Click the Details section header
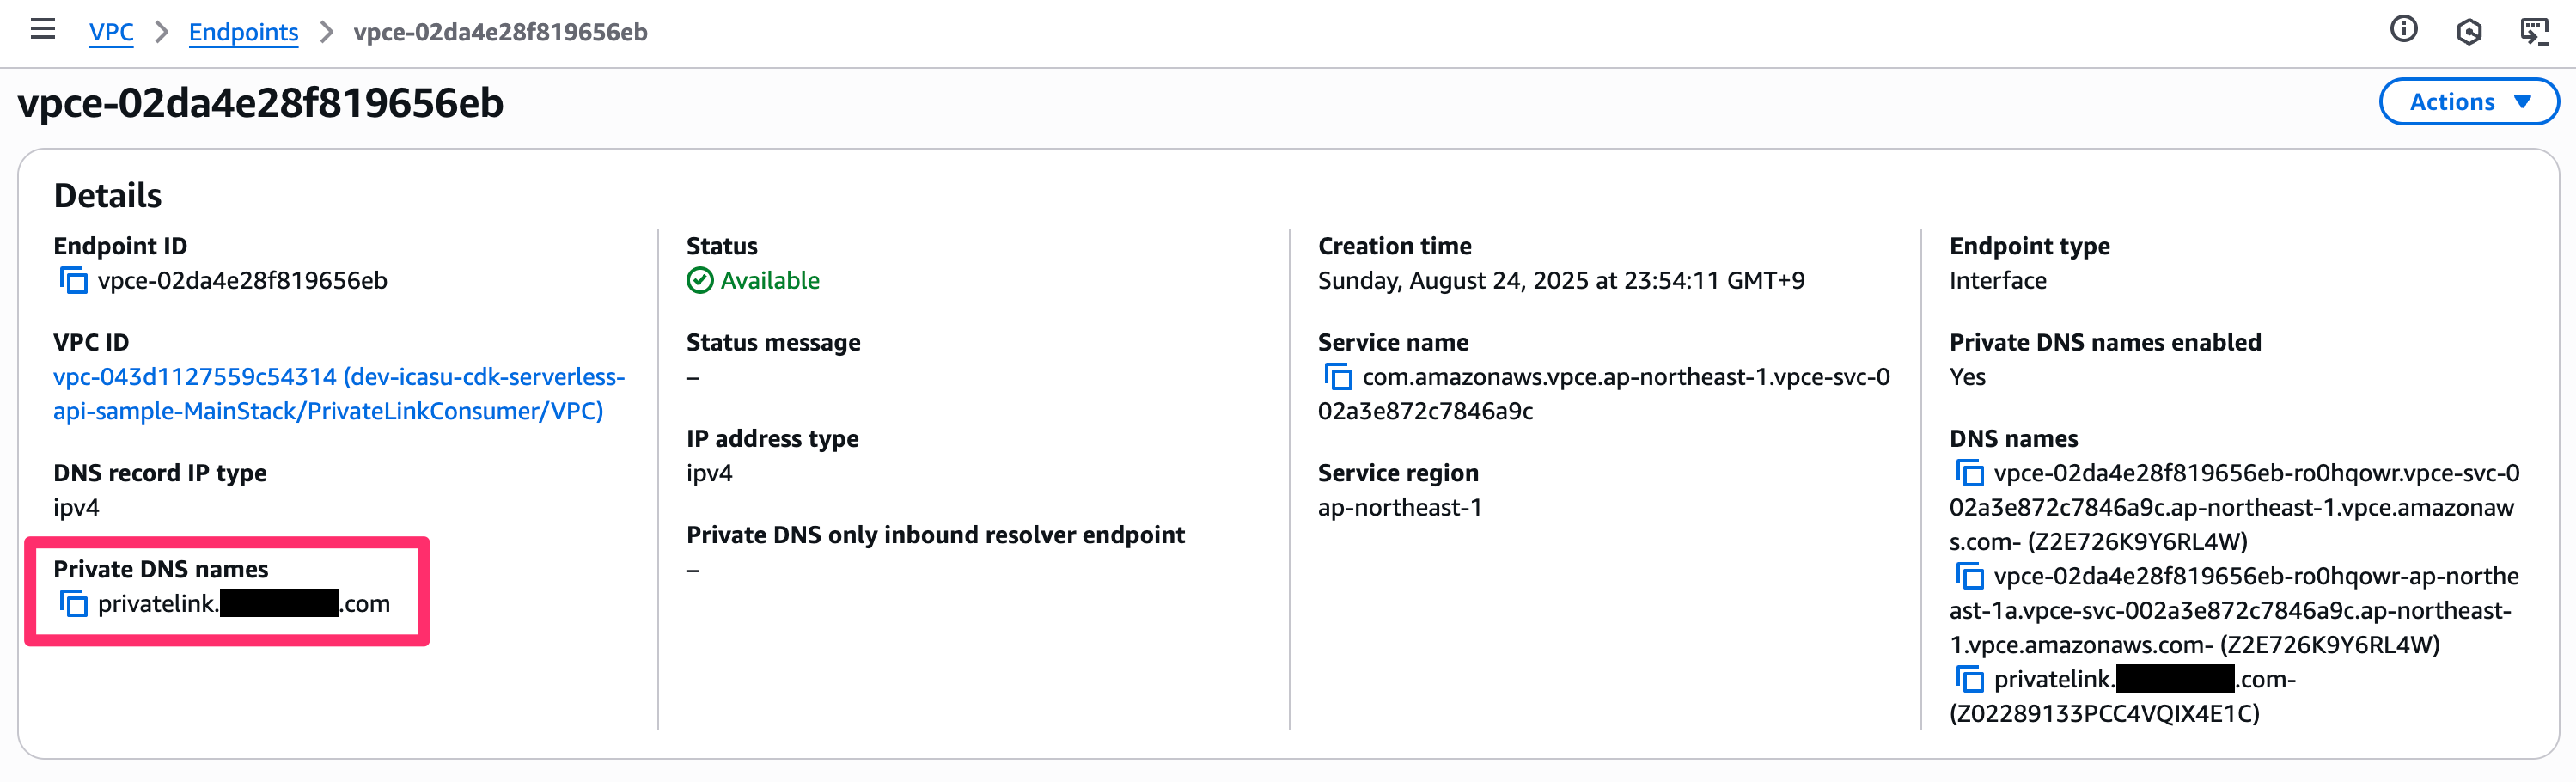Screen dimensions: 2576x782 [x=108, y=195]
